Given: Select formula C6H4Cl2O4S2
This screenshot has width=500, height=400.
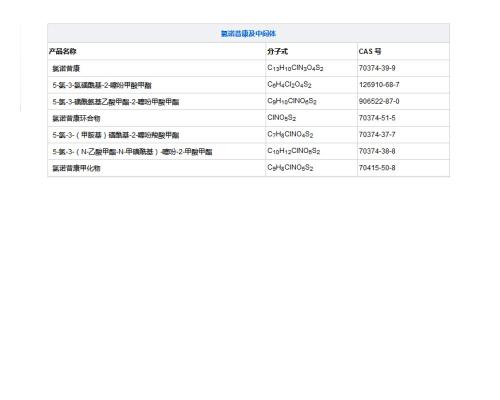Looking at the screenshot, I should [x=289, y=85].
